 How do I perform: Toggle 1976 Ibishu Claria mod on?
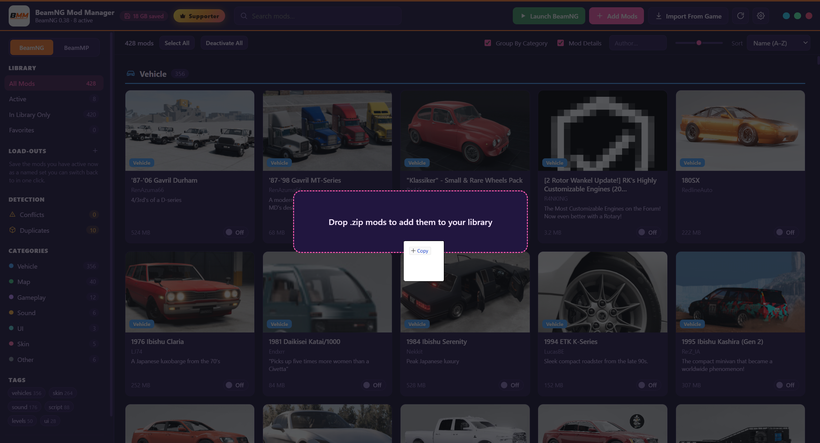point(235,385)
